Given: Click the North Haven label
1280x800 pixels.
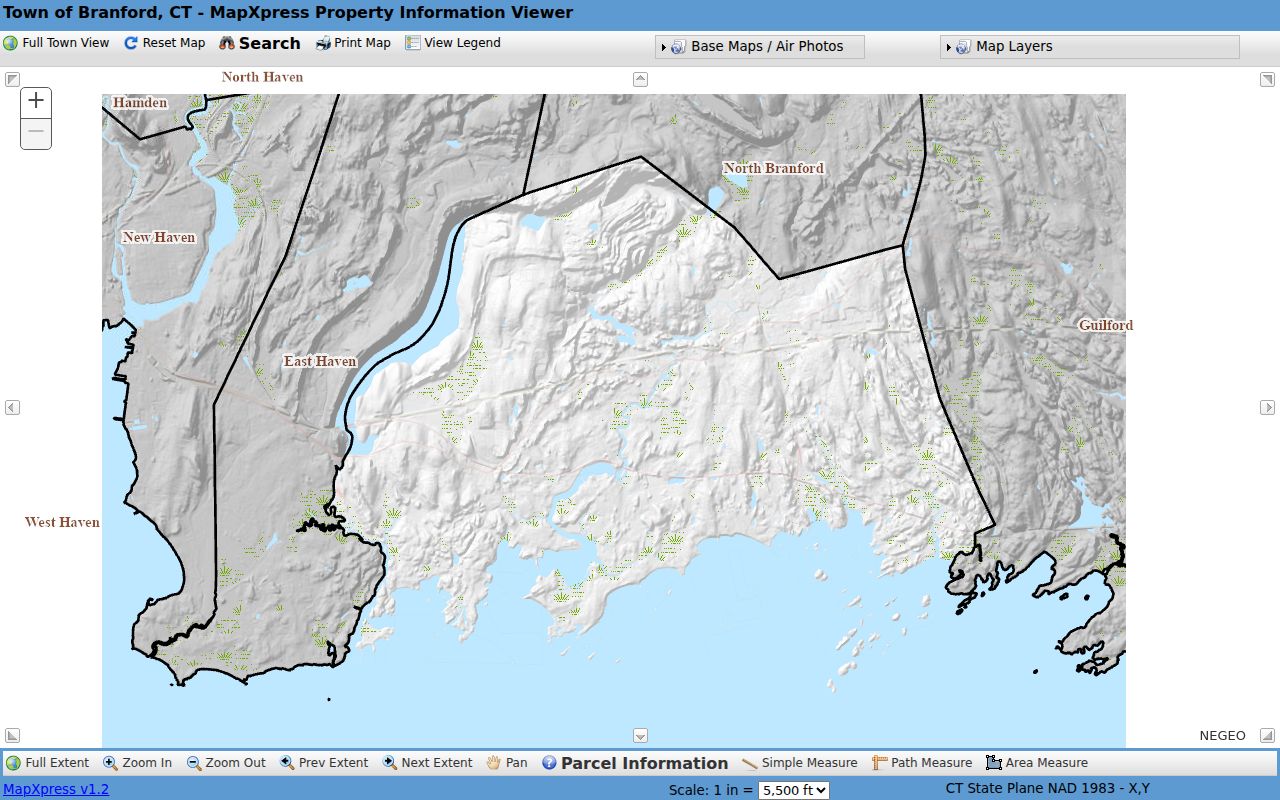Looking at the screenshot, I should pos(262,77).
